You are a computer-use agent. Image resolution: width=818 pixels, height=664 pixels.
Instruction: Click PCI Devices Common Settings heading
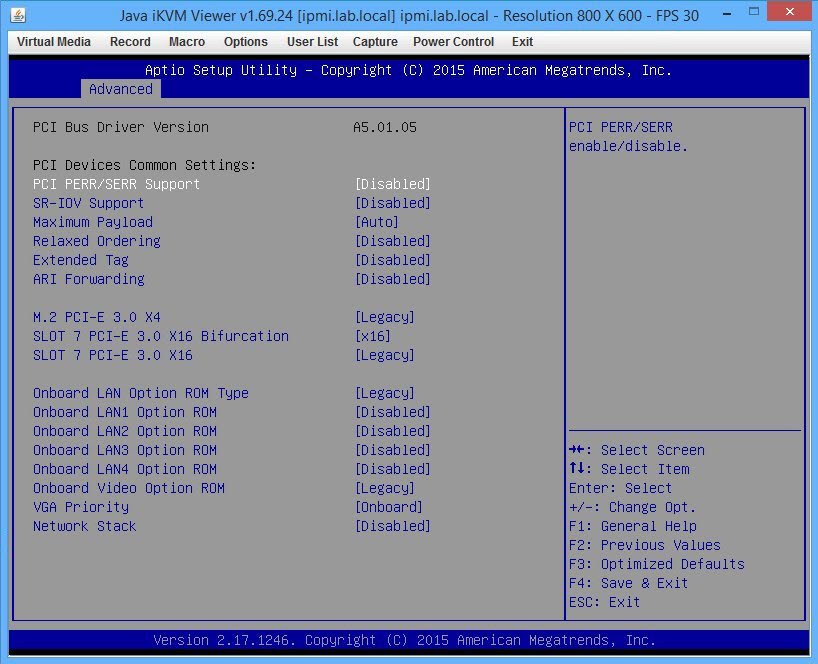[145, 165]
